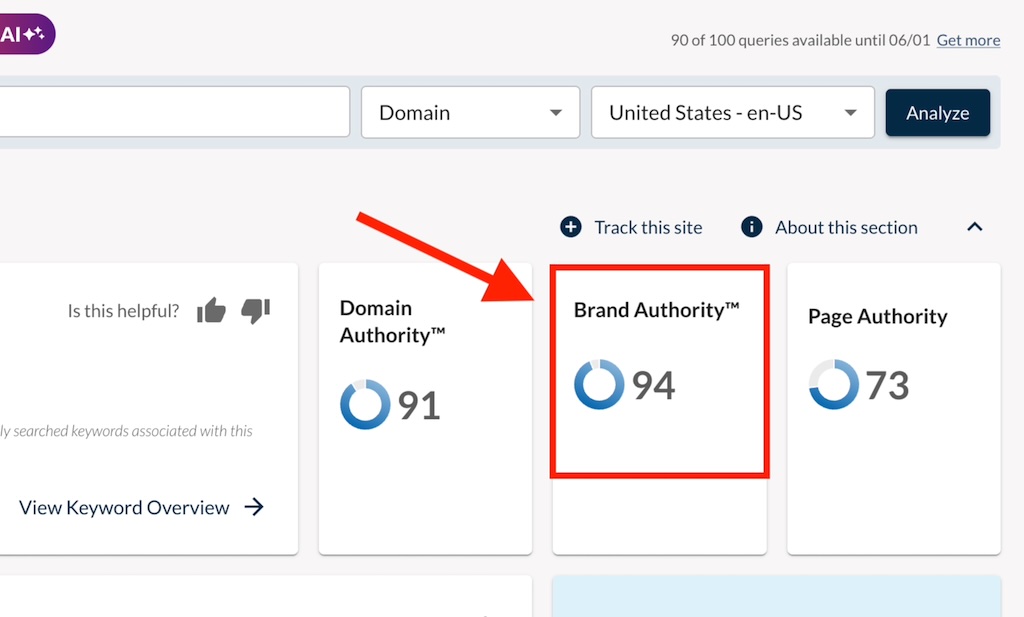Collapse the section with the up chevron

tap(974, 227)
